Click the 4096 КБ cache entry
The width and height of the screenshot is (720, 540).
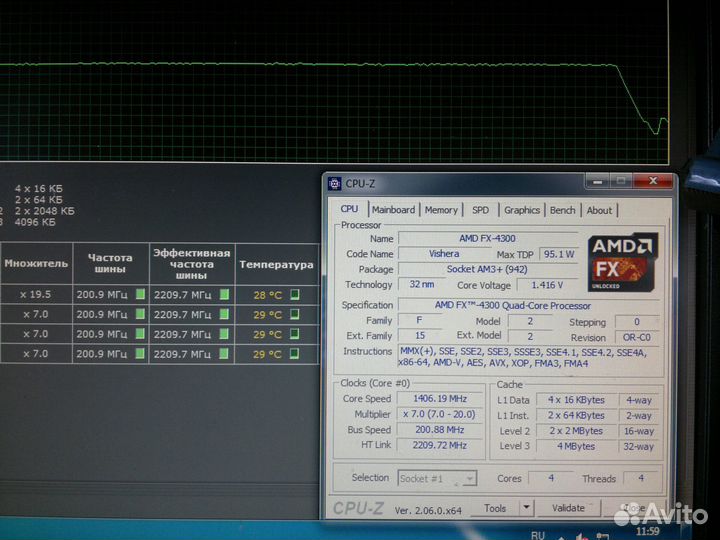click(35, 222)
